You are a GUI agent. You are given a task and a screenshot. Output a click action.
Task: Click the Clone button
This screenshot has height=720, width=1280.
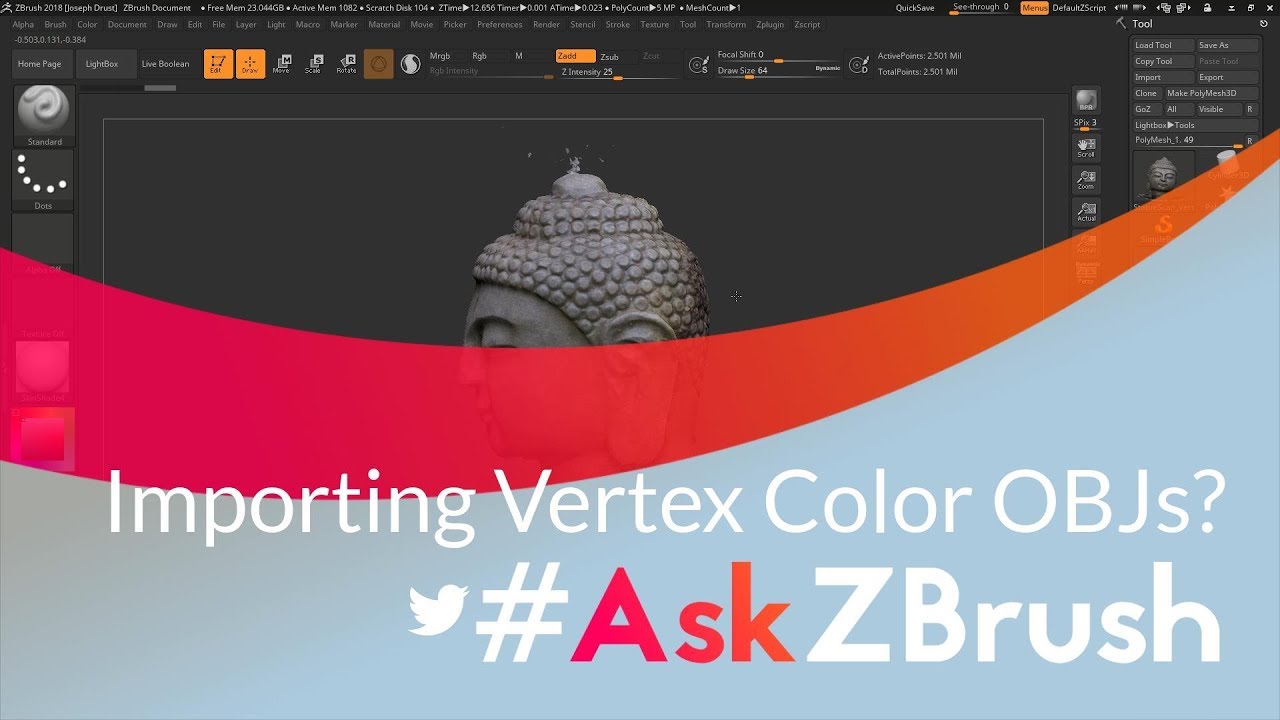pos(1147,93)
